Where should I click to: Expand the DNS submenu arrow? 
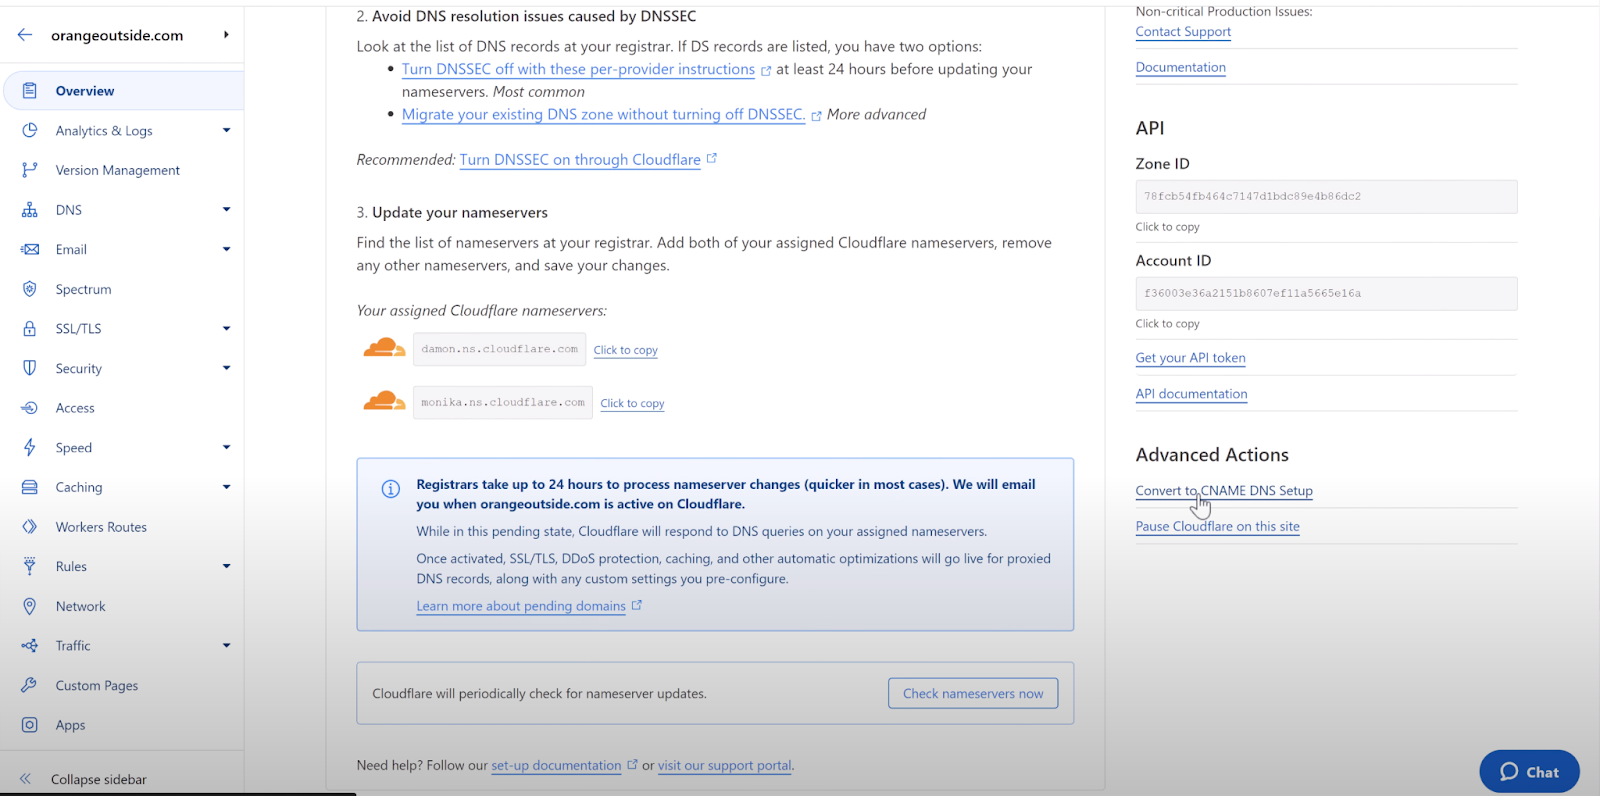227,210
